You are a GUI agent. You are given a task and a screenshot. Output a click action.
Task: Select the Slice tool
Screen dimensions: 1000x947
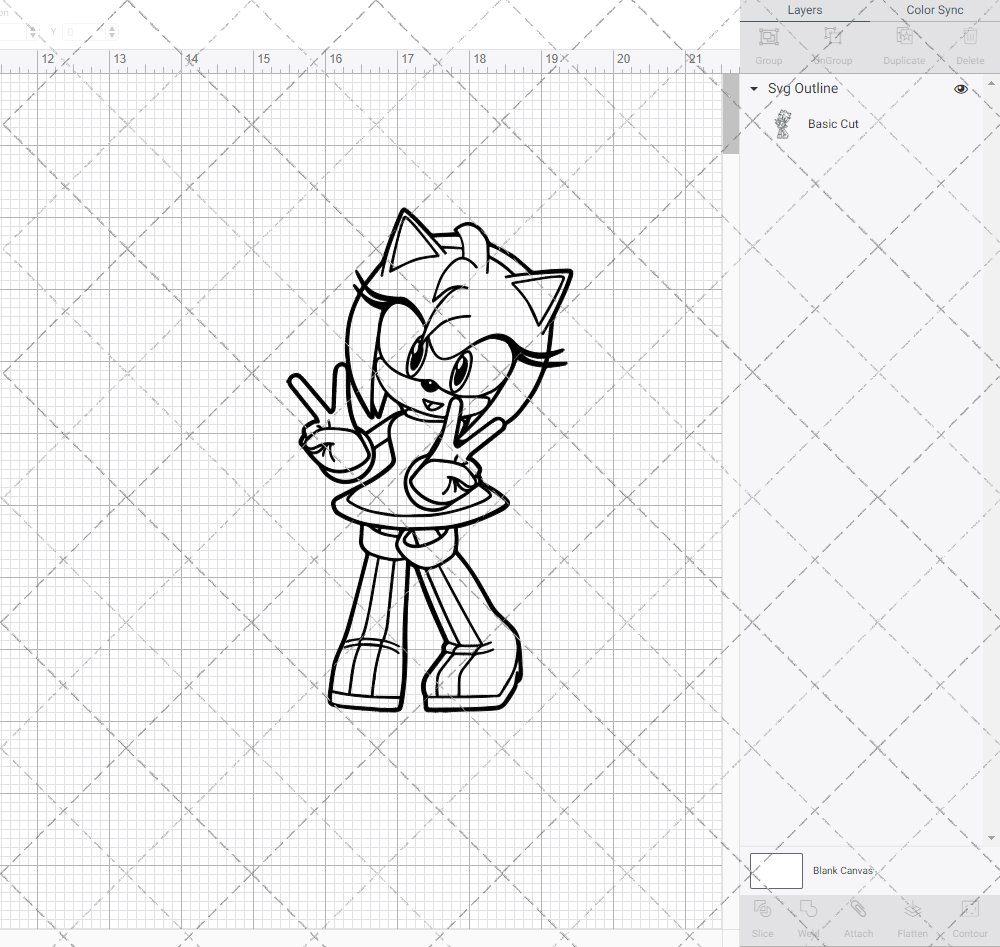(x=762, y=916)
